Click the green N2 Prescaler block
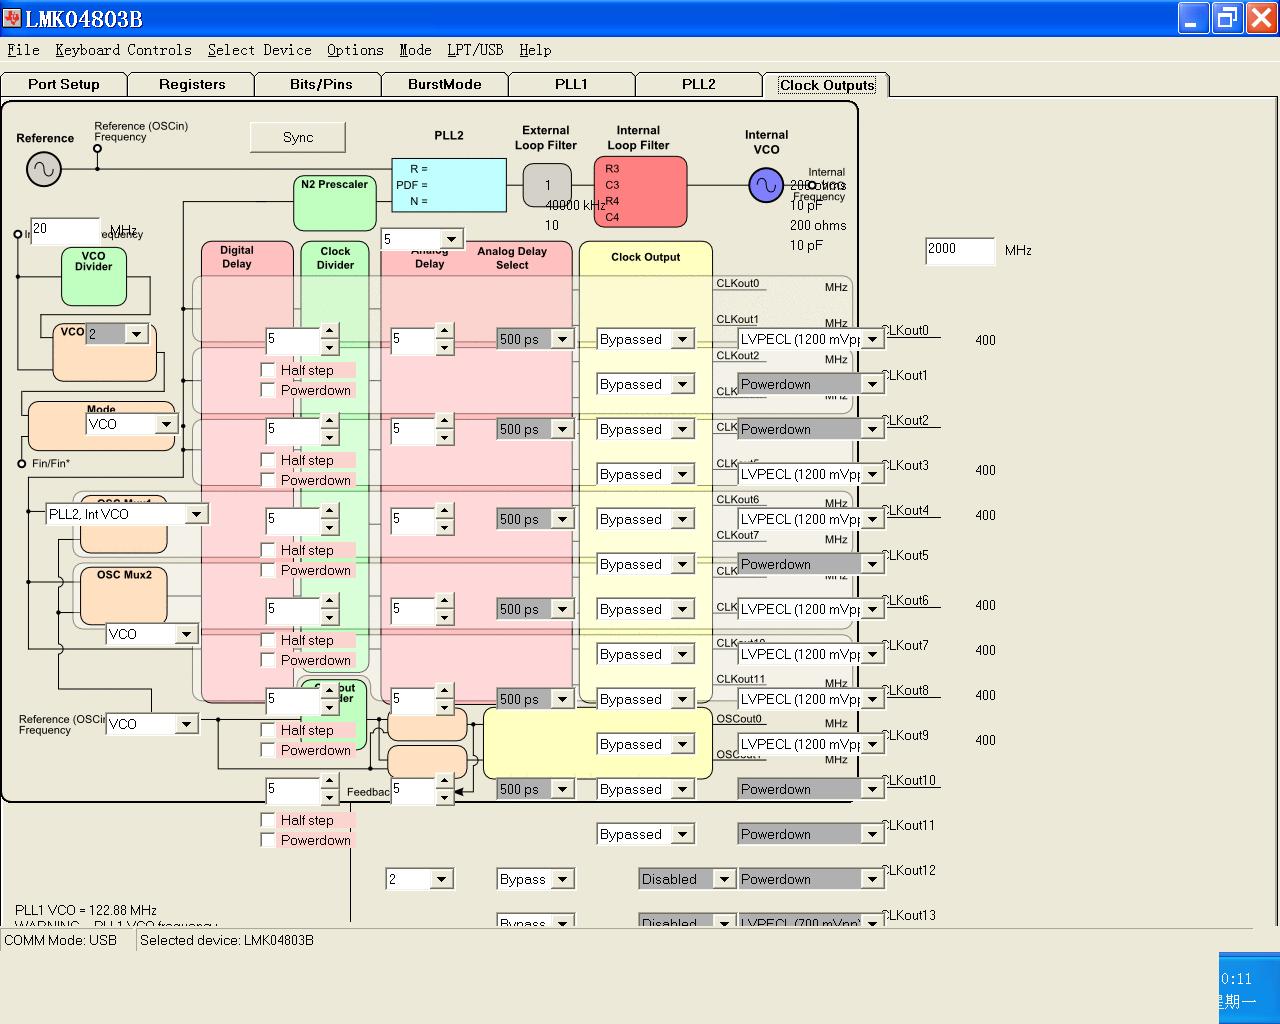Screen dimensions: 1280x1024 334,203
